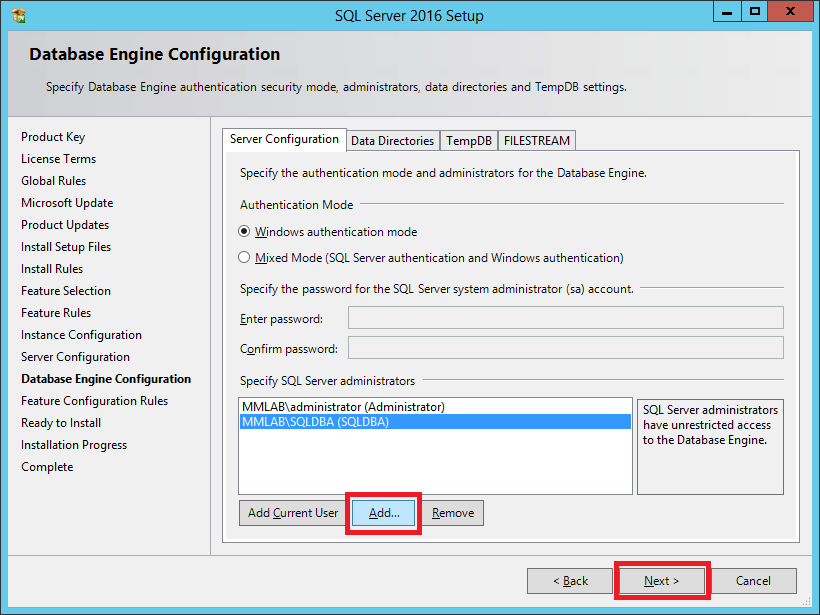Click the Add Current User button
Screen dimensions: 820x615
(x=293, y=513)
